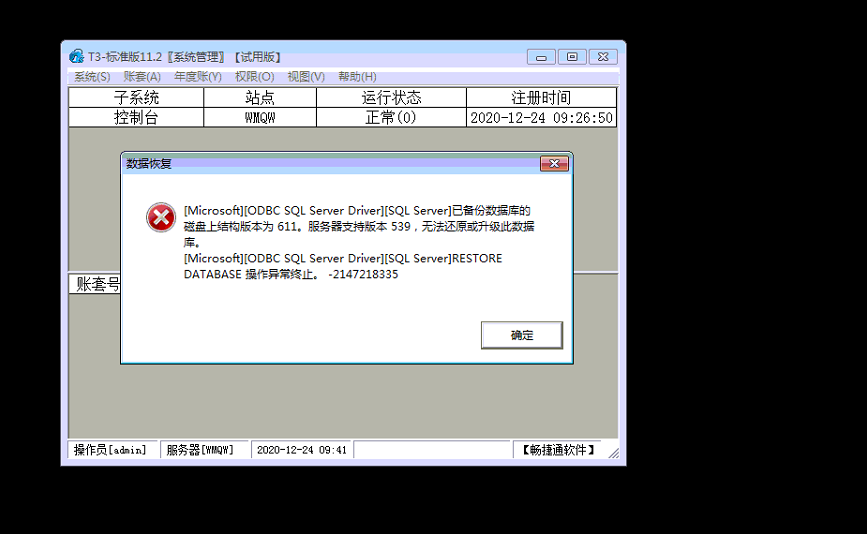Screen dimensions: 867x534
Task: Click the T3 application icon in title bar
Action: (x=76, y=56)
